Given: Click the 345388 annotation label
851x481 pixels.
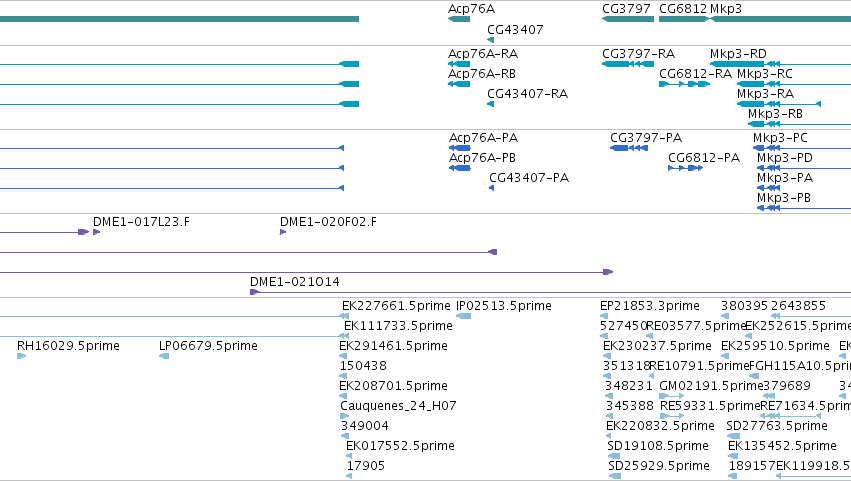Looking at the screenshot, I should tap(630, 406).
